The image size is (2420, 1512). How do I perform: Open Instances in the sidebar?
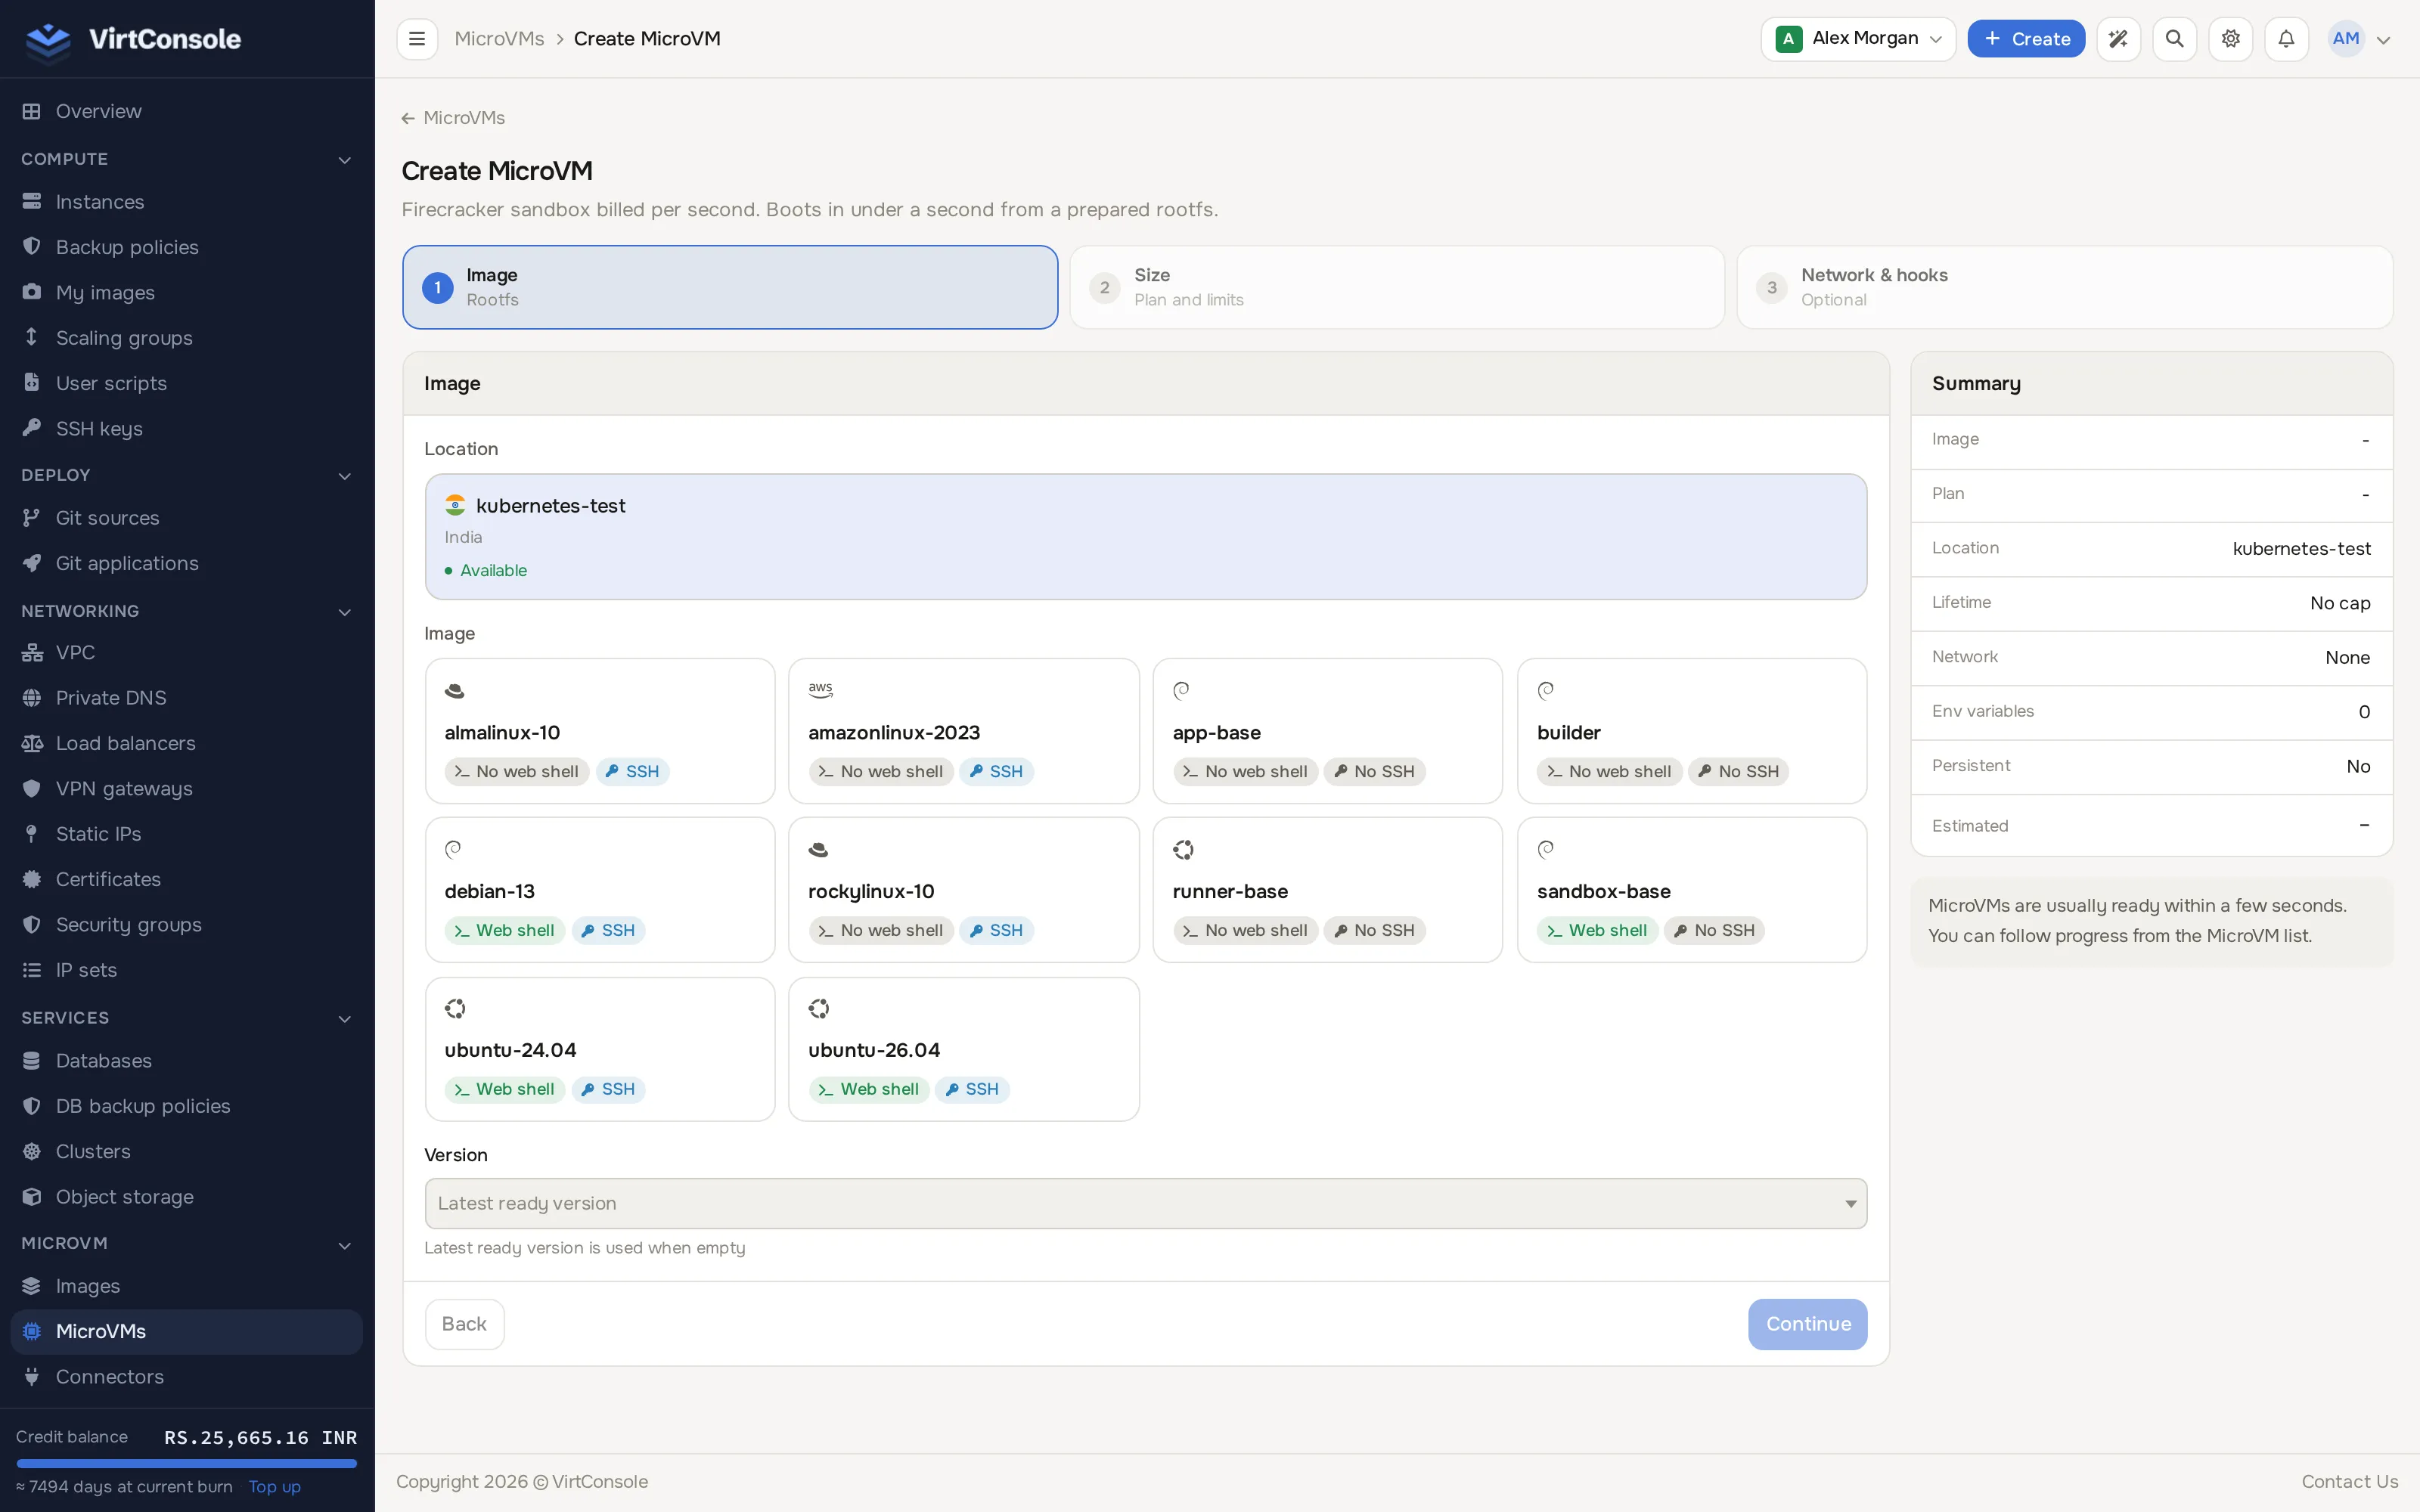187,202
